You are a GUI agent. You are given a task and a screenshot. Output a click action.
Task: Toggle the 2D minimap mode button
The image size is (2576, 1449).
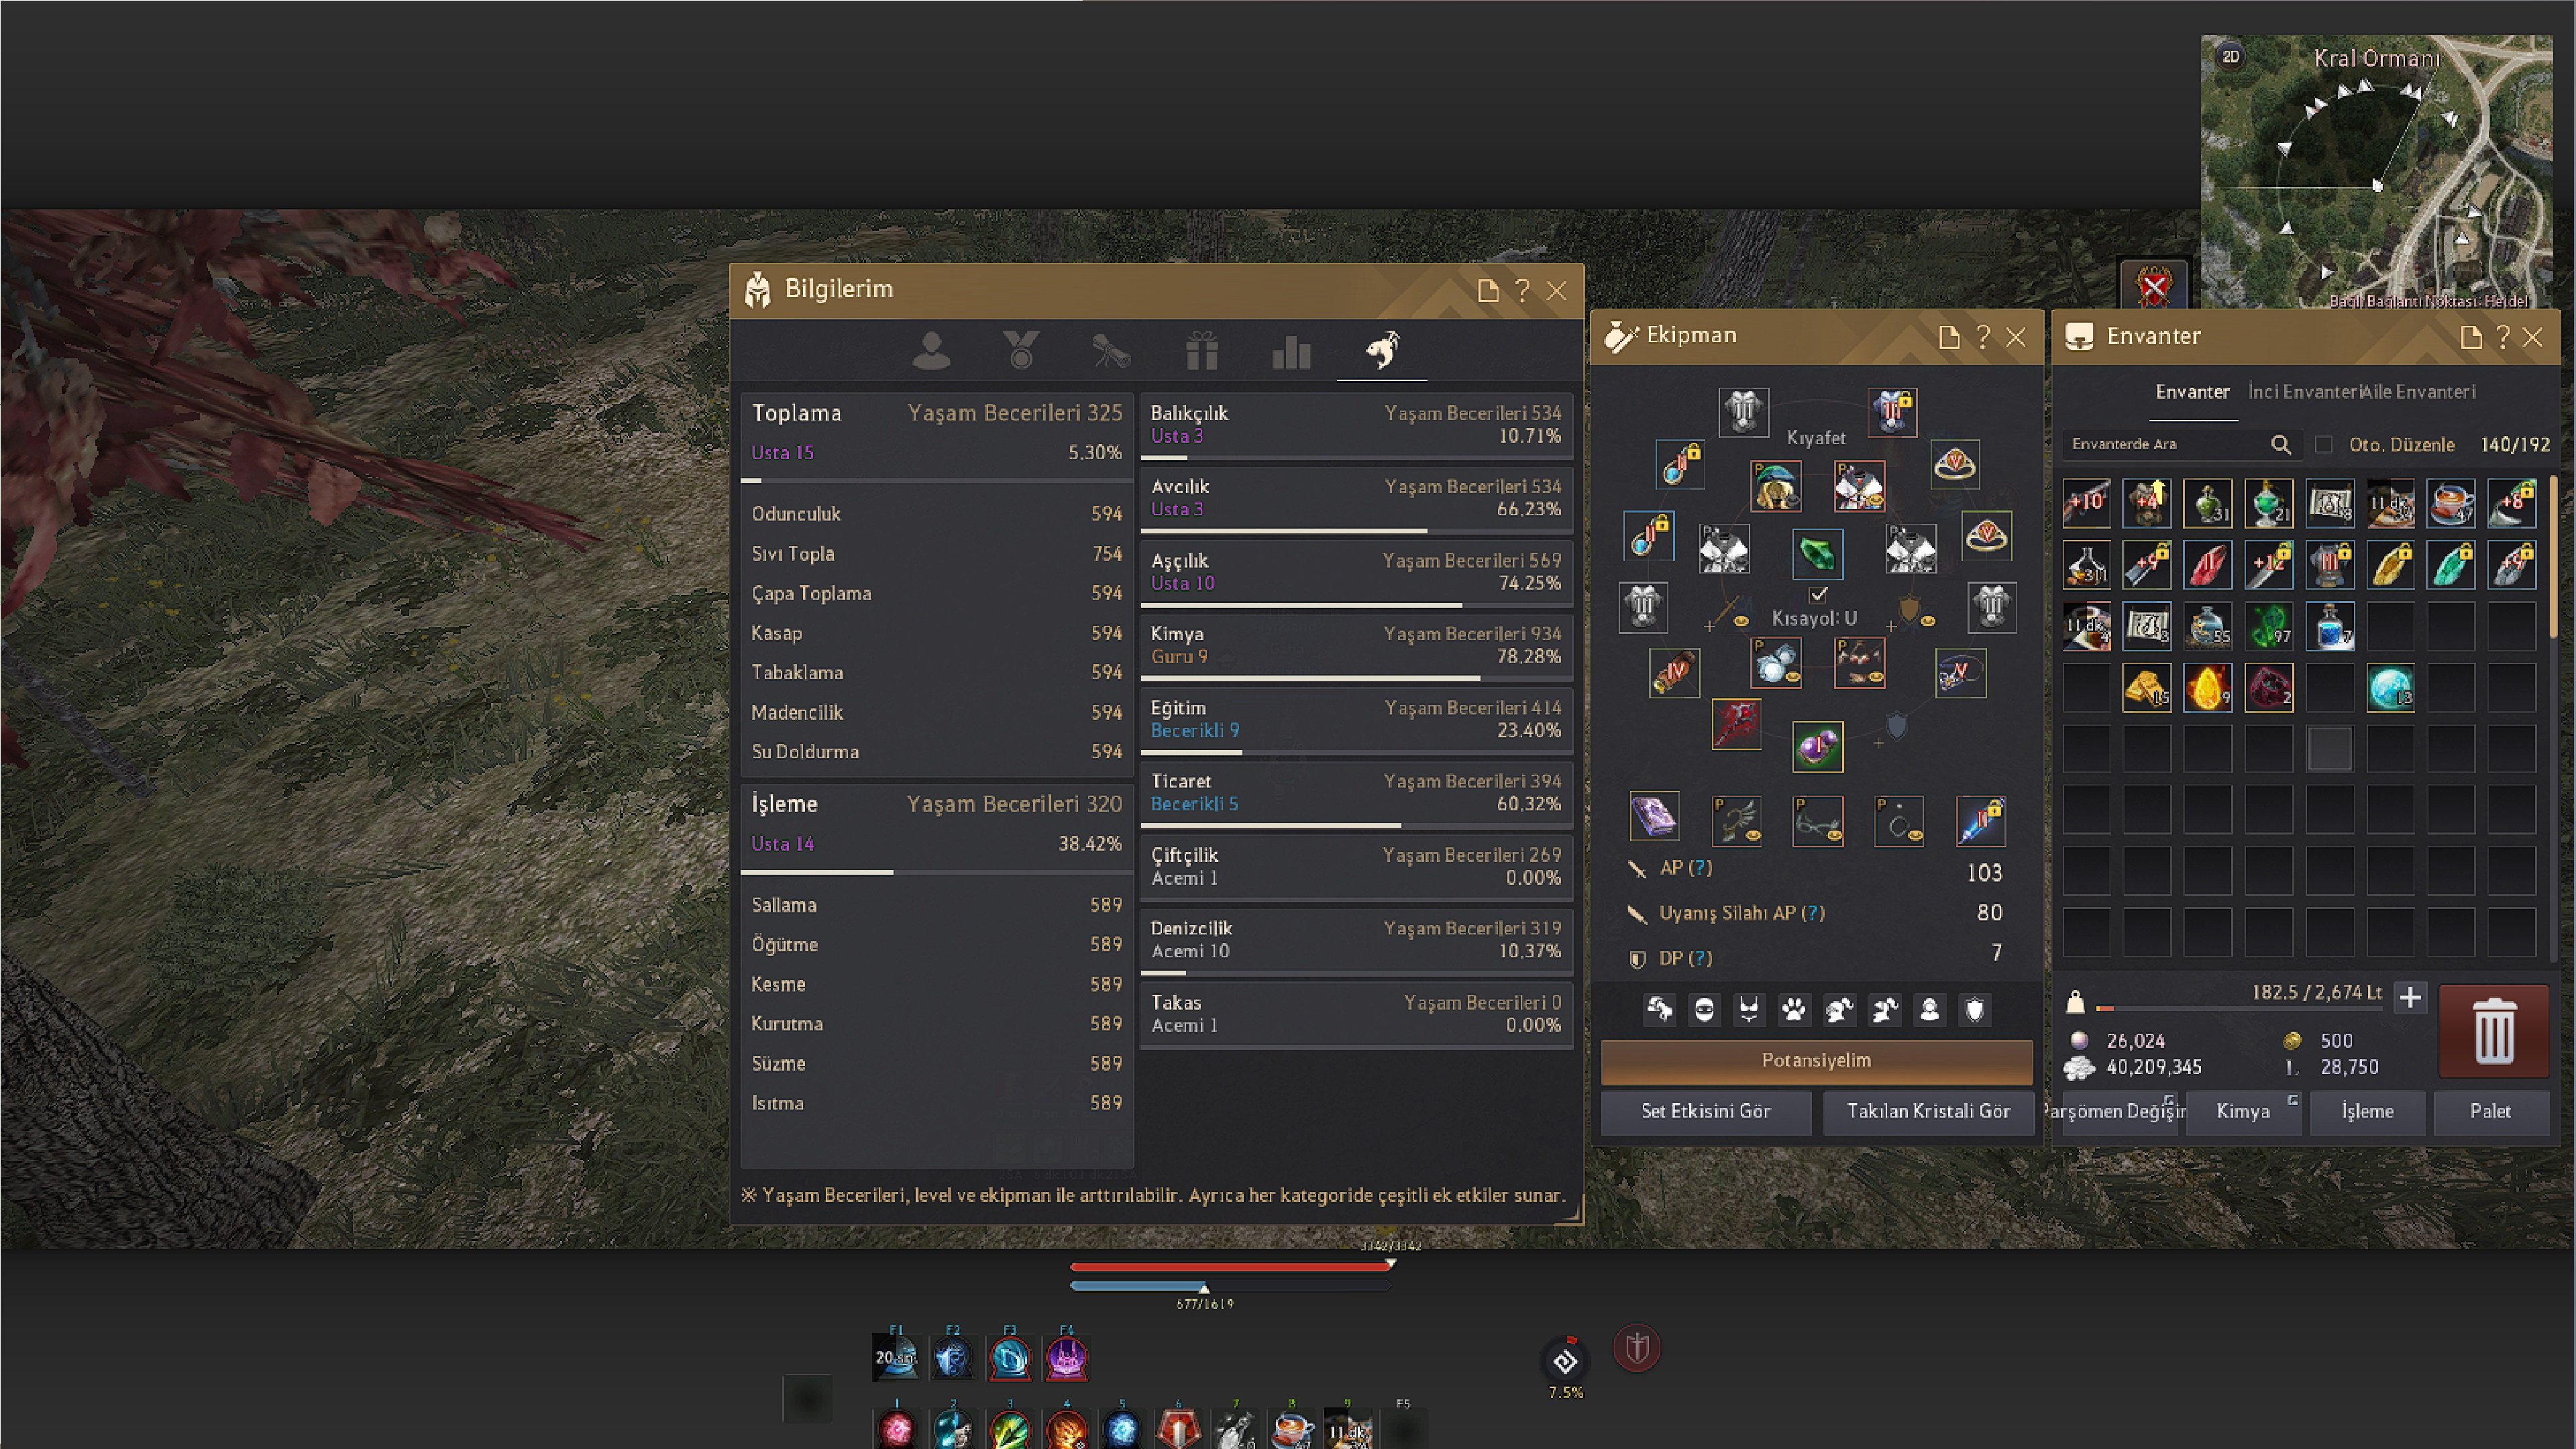click(x=2231, y=56)
